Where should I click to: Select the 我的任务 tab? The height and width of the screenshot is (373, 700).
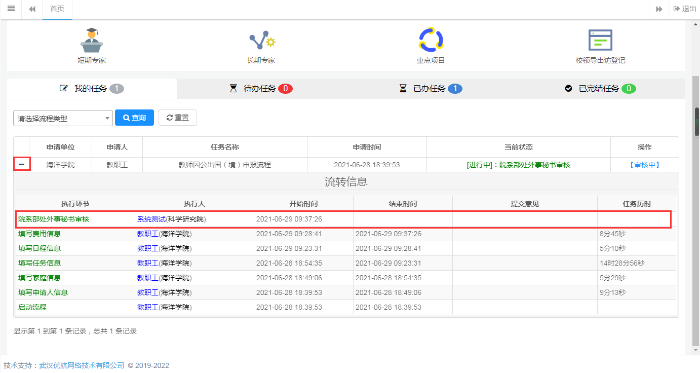[92, 89]
